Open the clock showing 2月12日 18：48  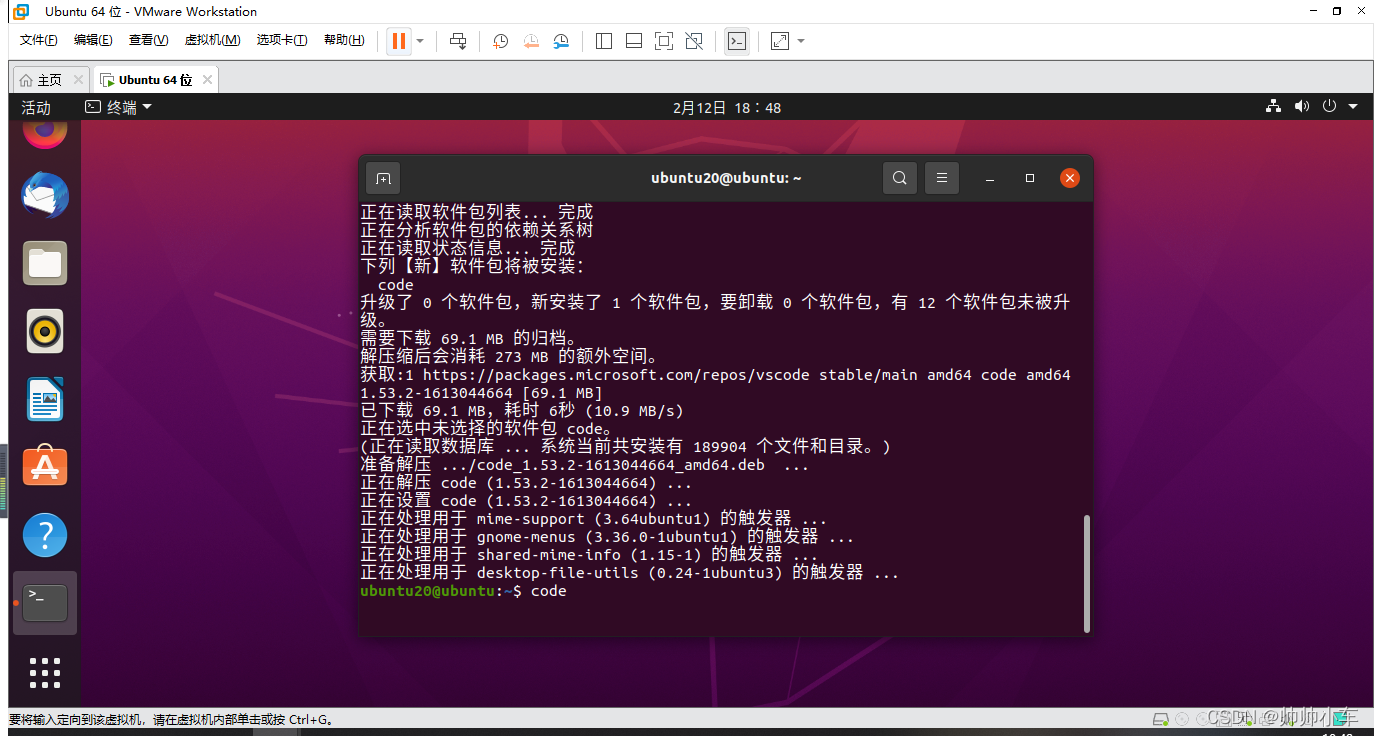pos(727,107)
